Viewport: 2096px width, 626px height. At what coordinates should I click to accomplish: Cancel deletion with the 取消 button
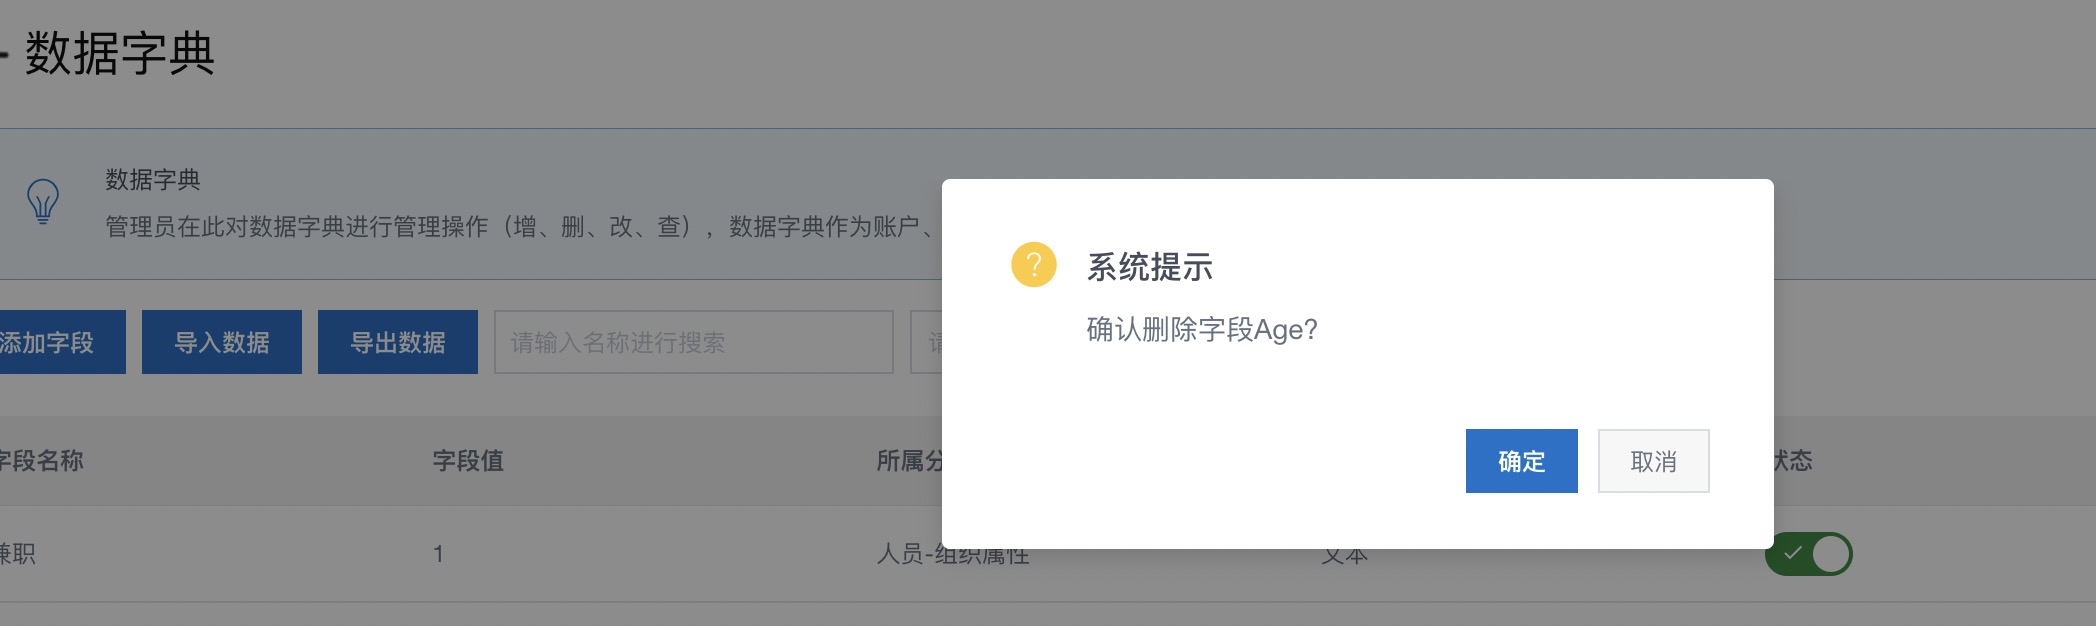click(x=1653, y=461)
